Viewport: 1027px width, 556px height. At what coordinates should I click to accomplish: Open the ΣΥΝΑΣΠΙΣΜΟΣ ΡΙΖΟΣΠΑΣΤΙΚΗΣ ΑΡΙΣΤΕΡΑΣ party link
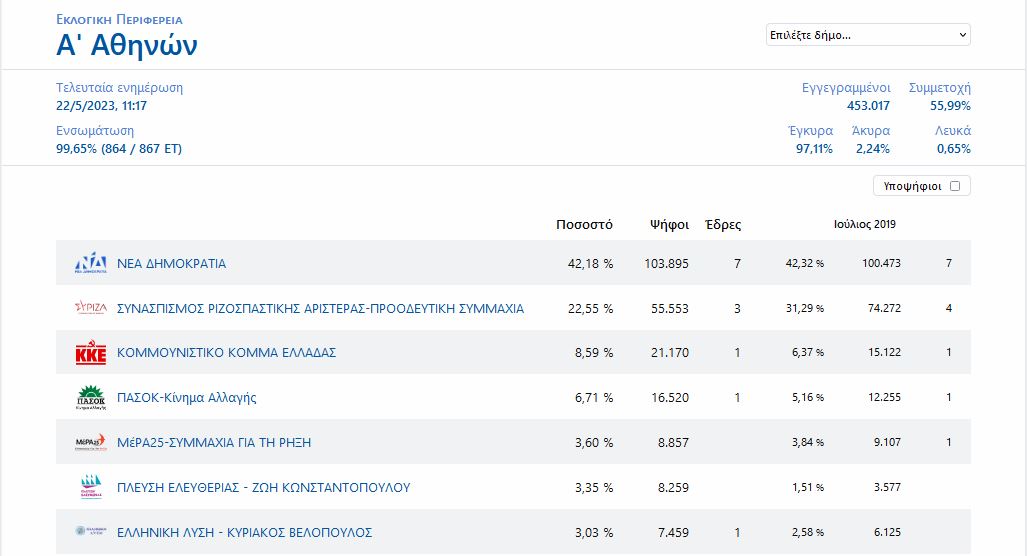(x=320, y=309)
